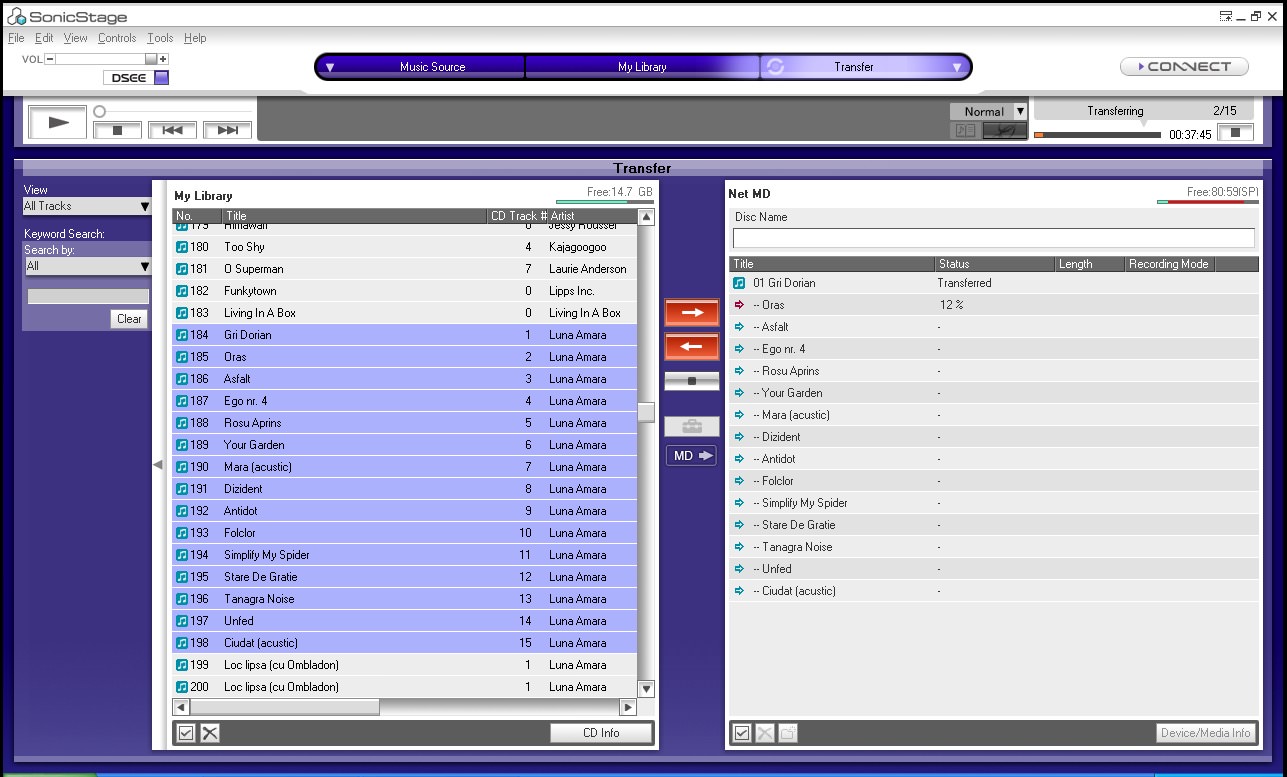The image size is (1287, 777).
Task: Skip to previous track button
Action: (172, 130)
